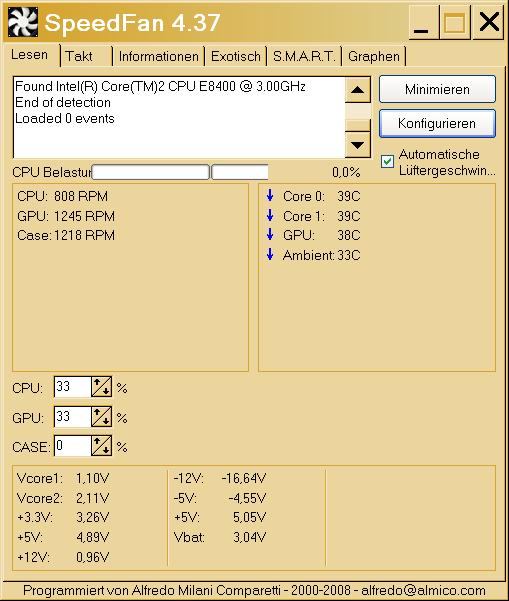Open the S.M.A.R.T. tab

coord(304,56)
